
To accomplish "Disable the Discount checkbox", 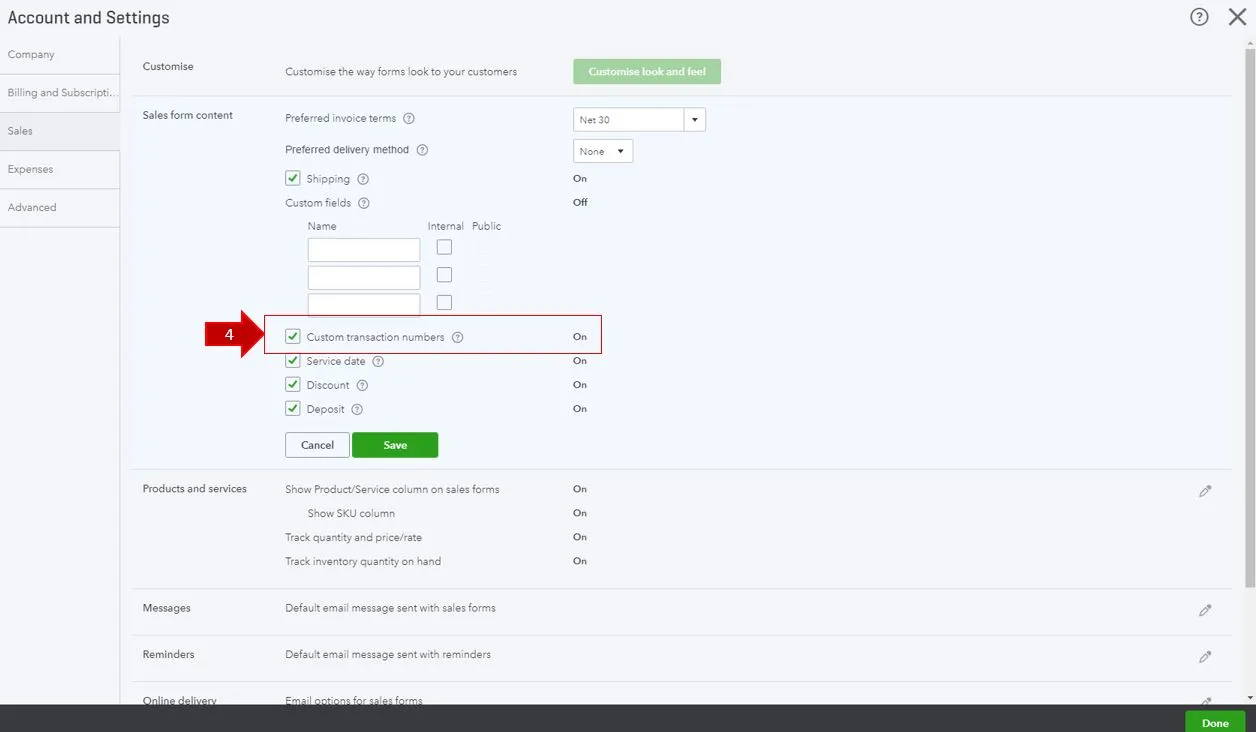I will tap(293, 385).
